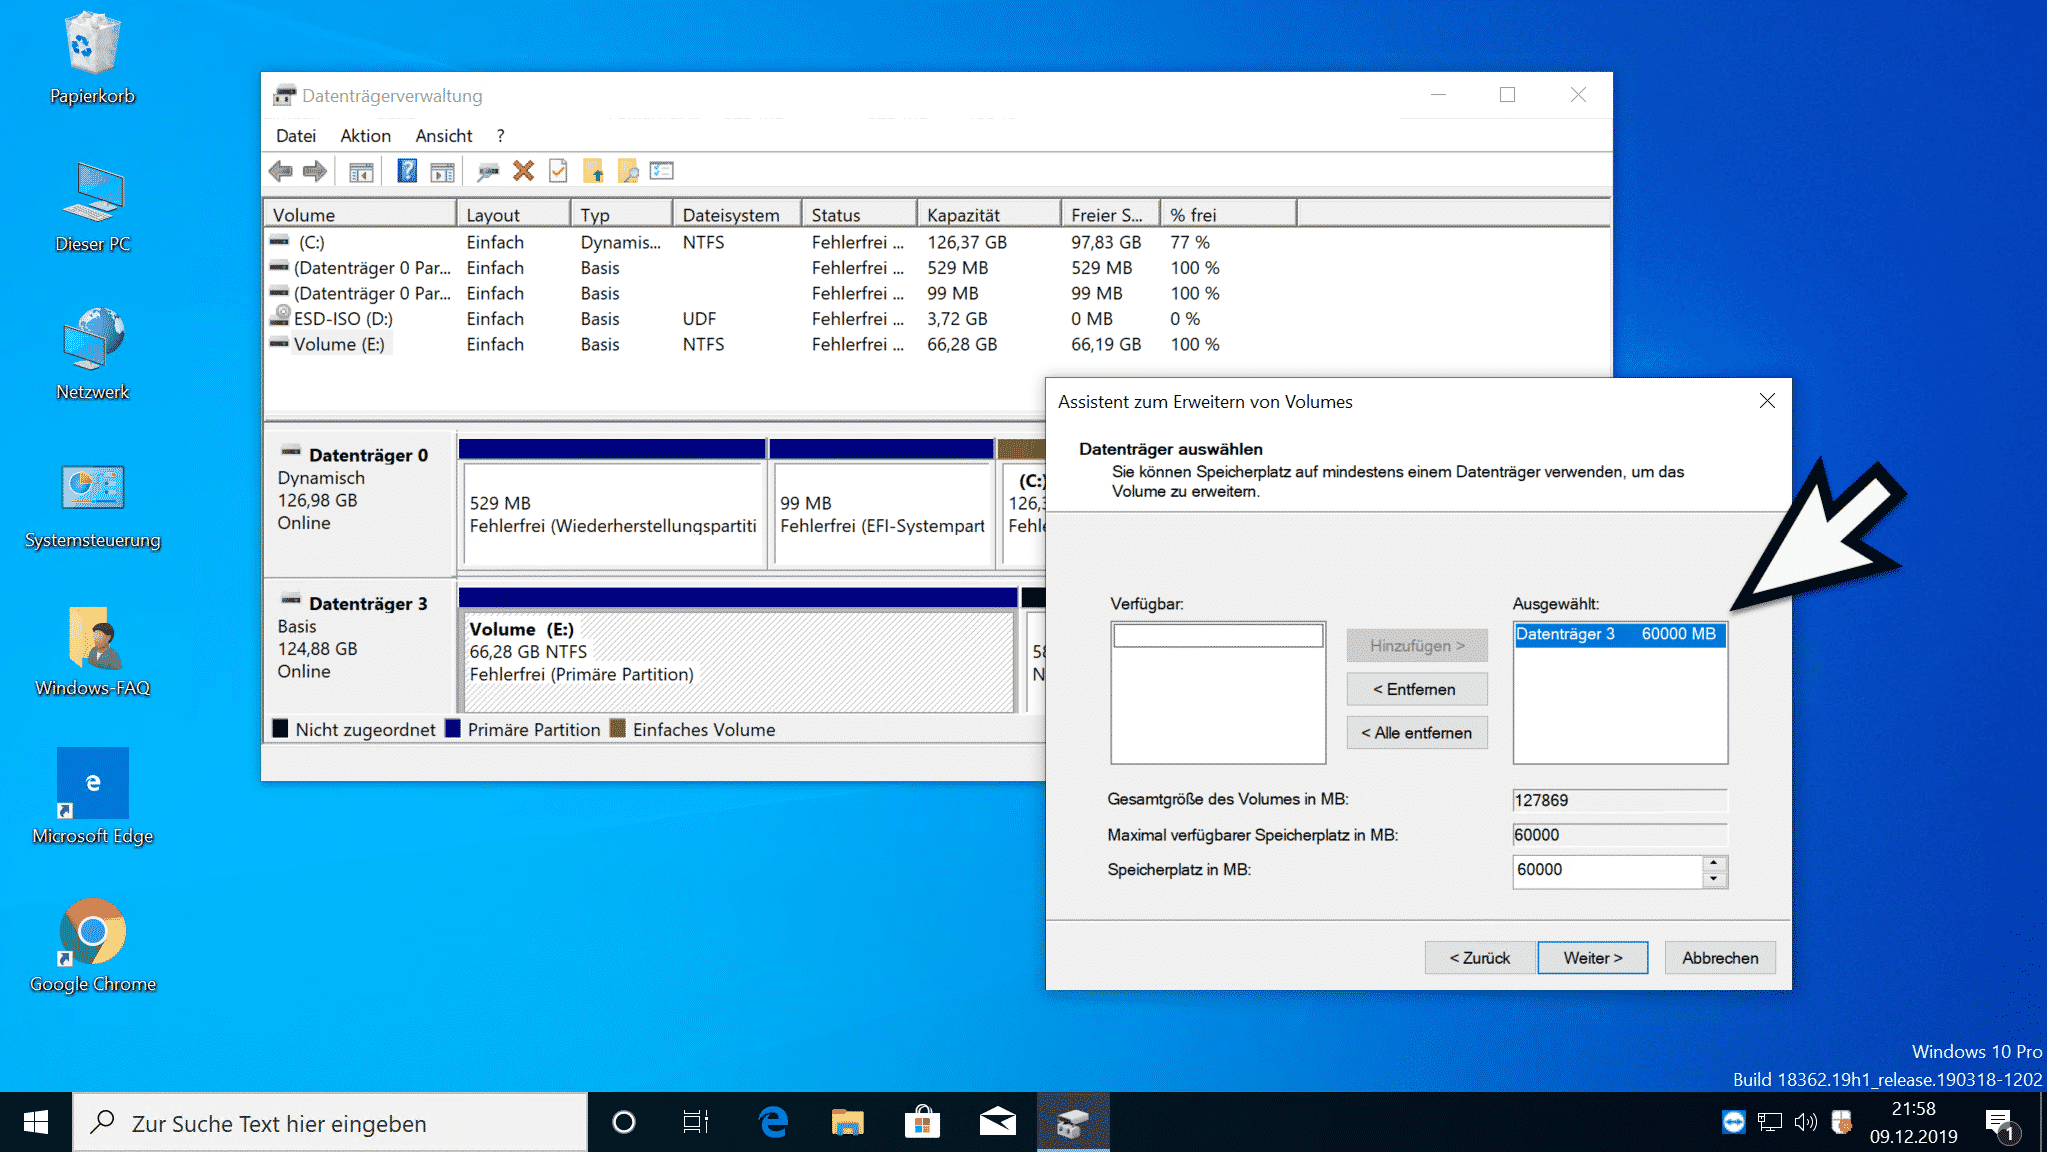Select Datenträger 3 in the Ausgewählt list

point(1620,634)
